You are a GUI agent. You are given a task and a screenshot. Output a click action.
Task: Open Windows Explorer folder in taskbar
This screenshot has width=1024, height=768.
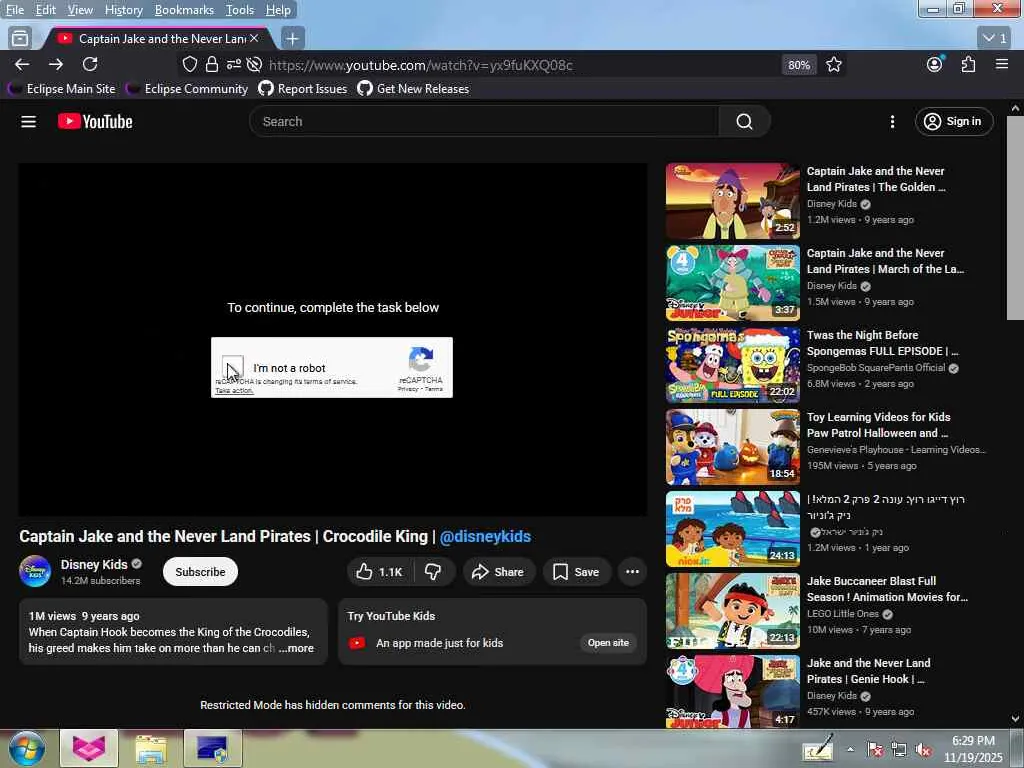point(151,748)
